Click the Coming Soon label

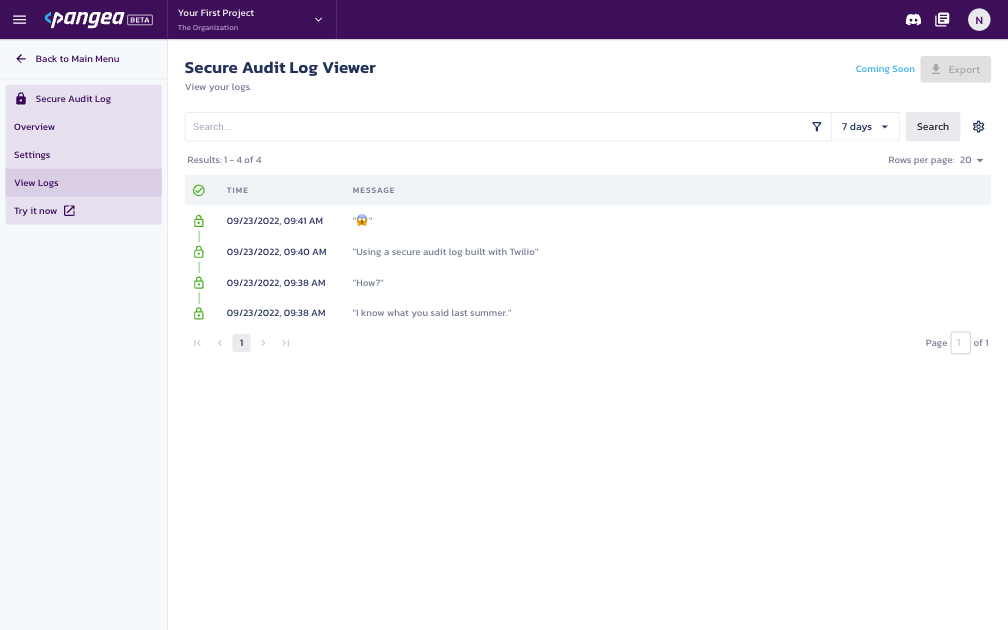(x=885, y=69)
